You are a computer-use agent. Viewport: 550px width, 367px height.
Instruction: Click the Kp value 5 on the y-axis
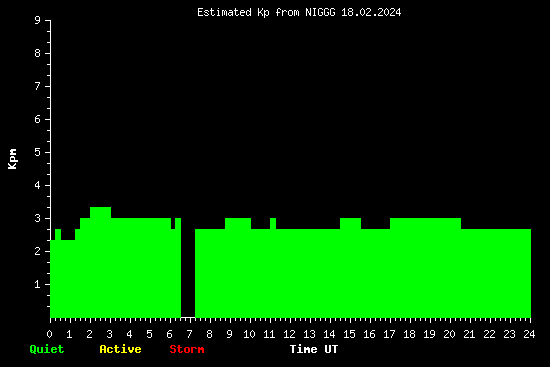[37, 152]
